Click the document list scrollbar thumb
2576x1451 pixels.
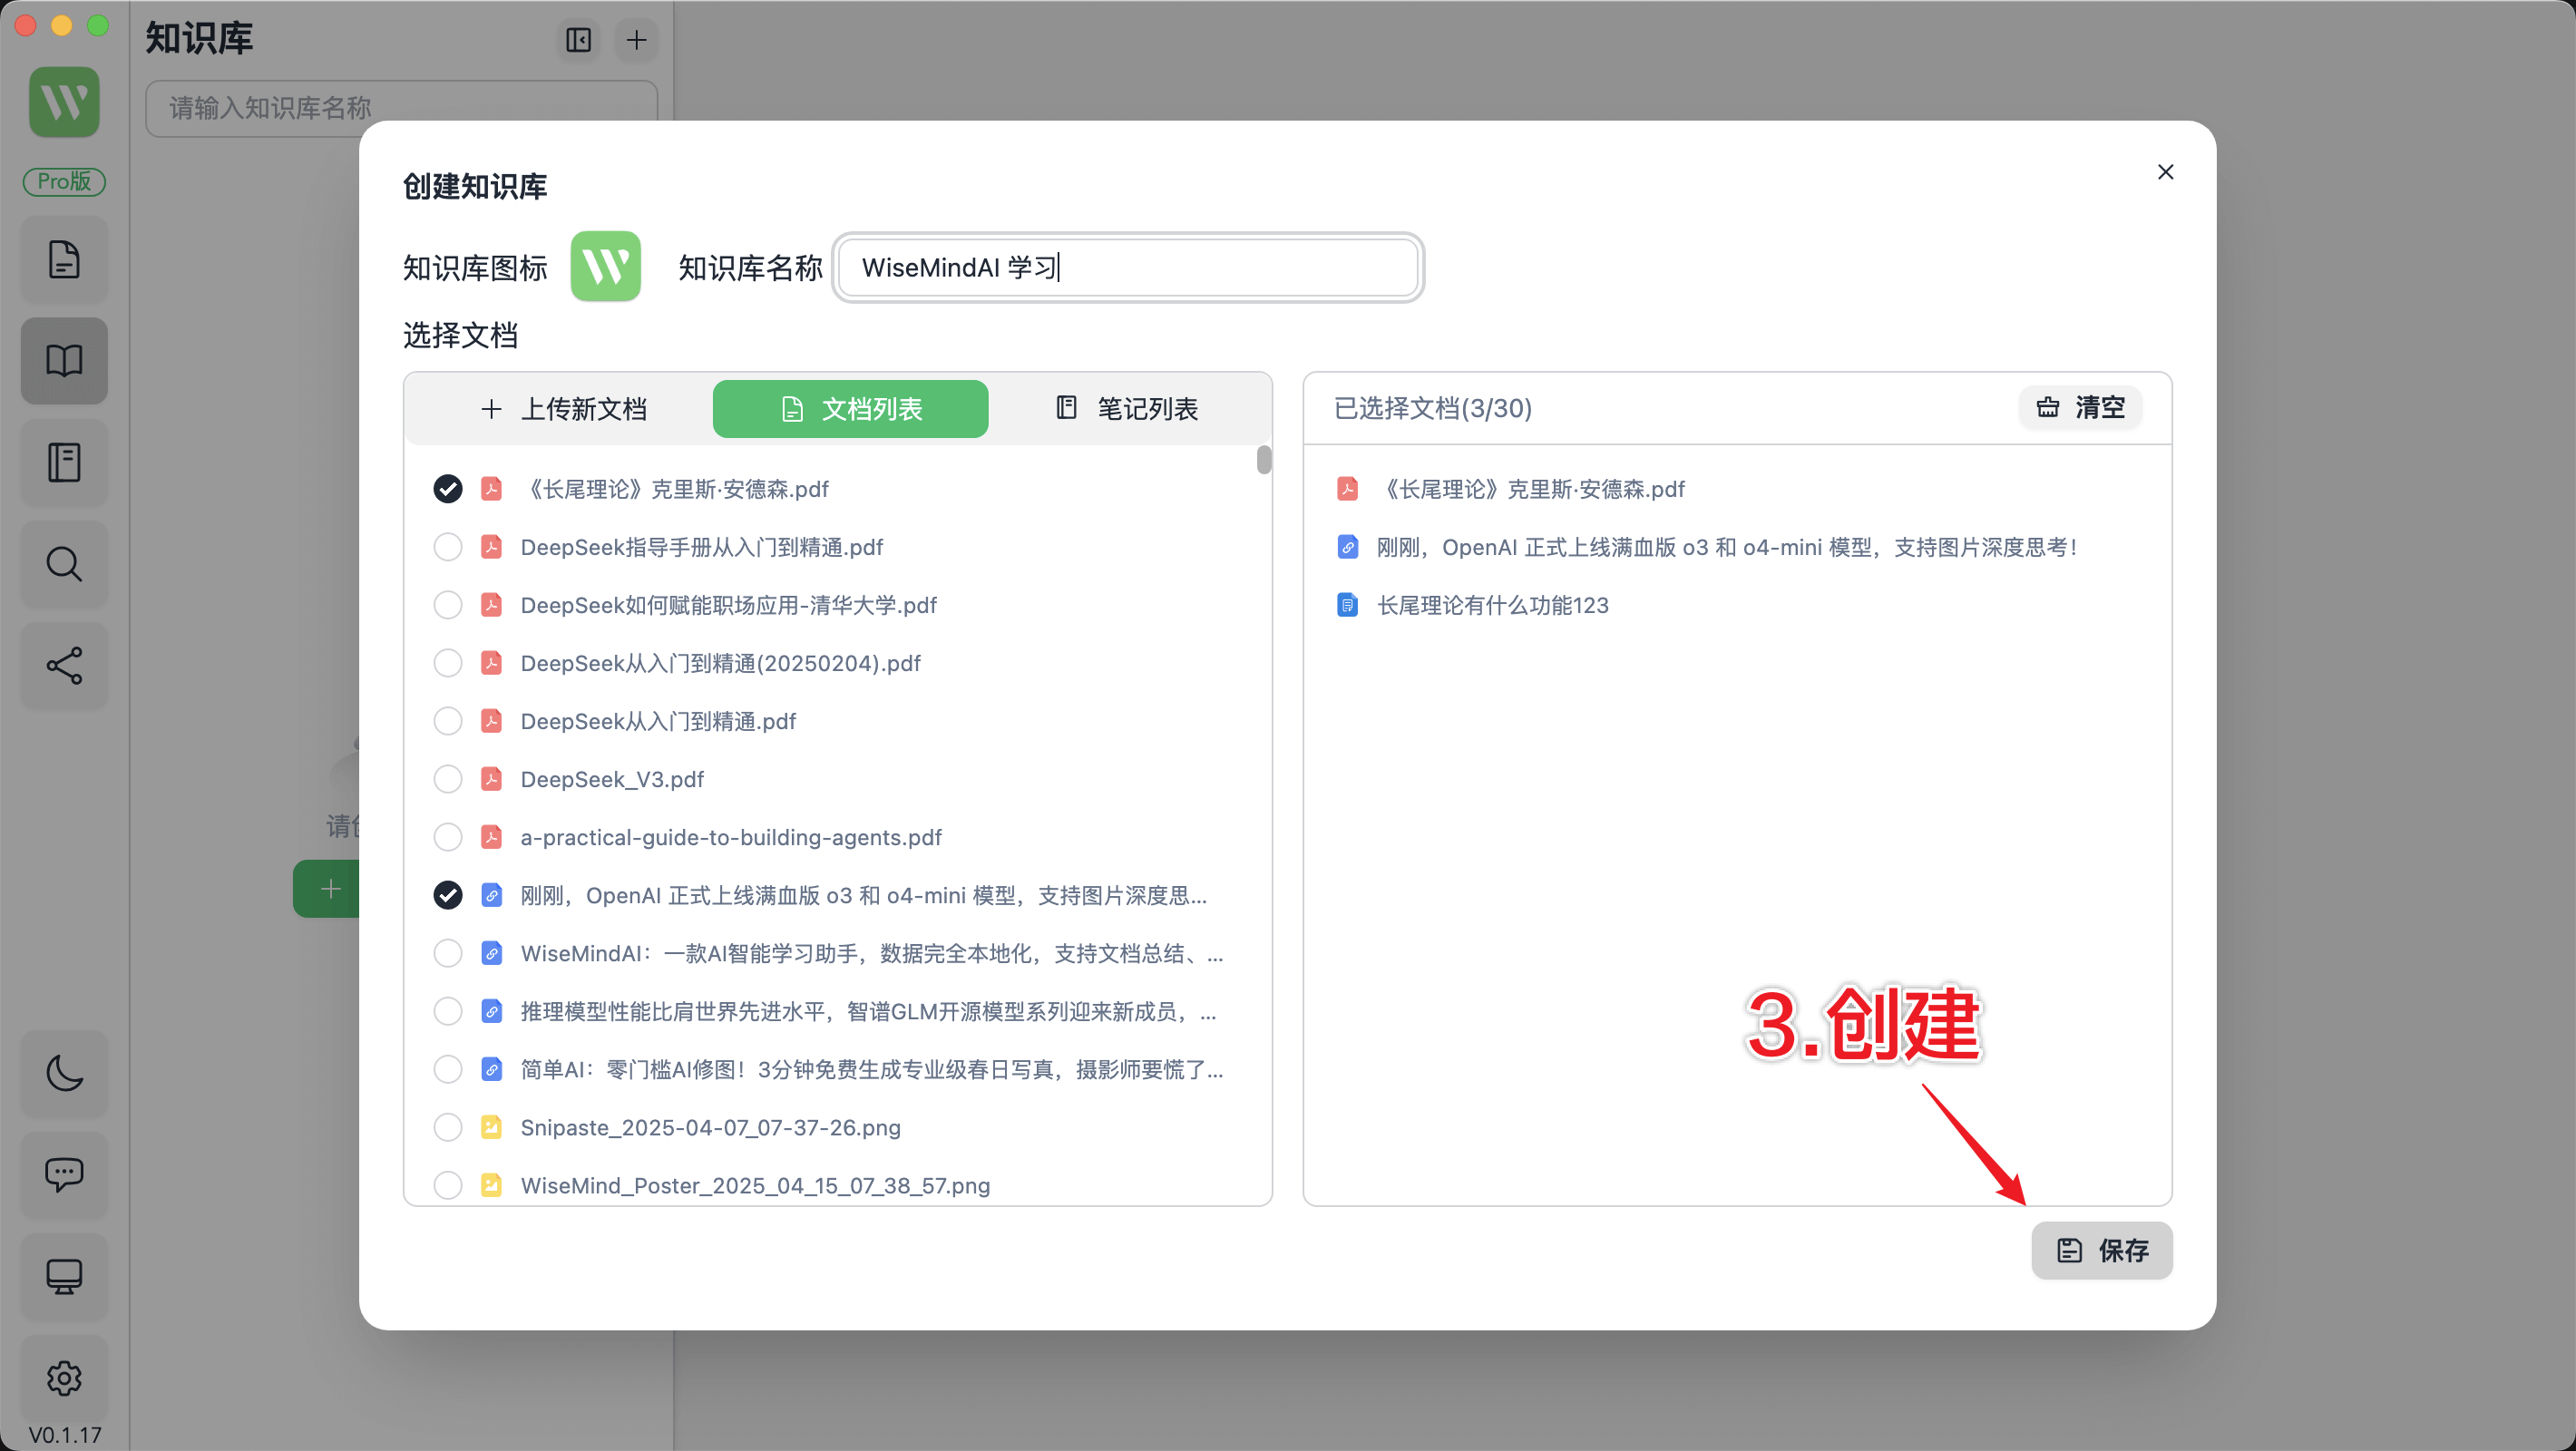(1264, 460)
